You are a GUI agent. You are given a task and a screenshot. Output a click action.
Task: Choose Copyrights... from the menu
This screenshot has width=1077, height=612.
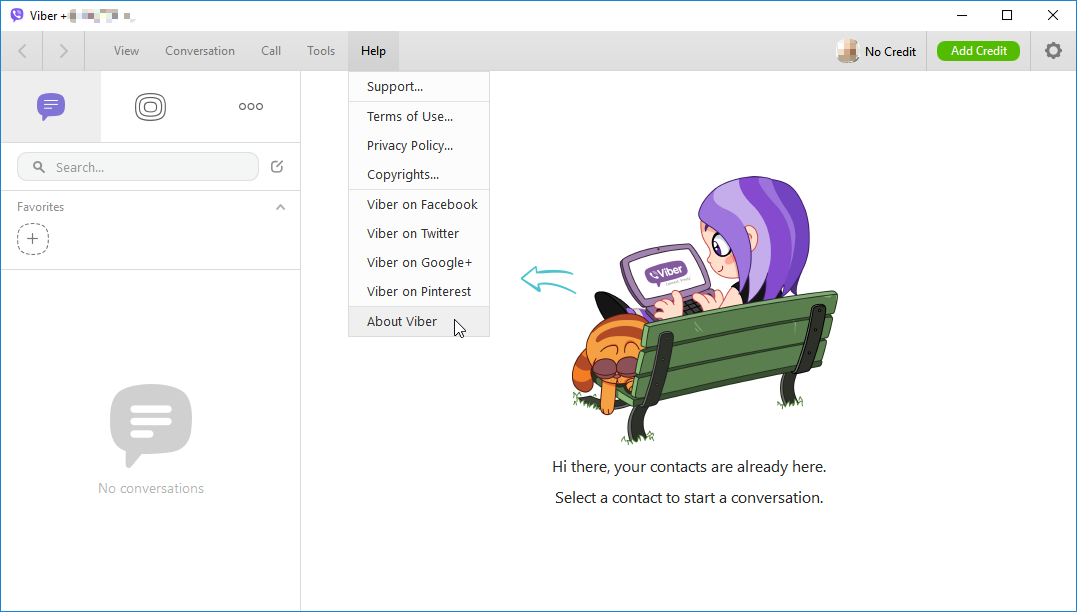coord(419,174)
